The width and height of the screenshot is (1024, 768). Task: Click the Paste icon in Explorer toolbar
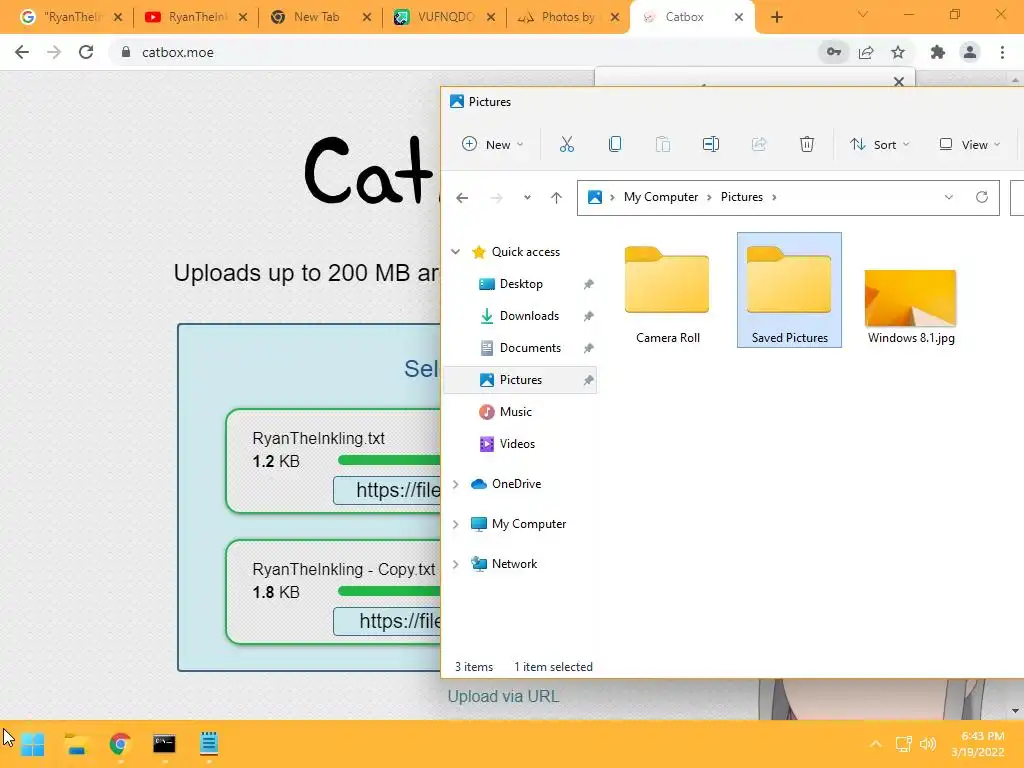[x=662, y=144]
